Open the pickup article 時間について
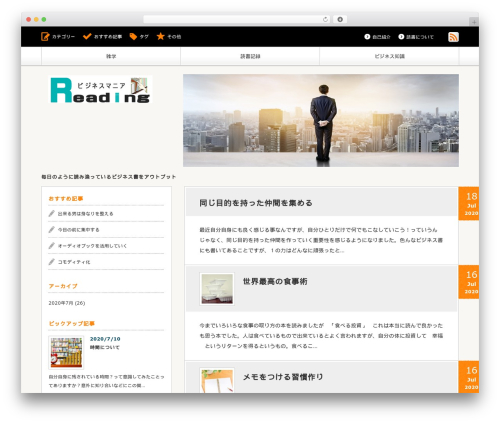 click(104, 347)
